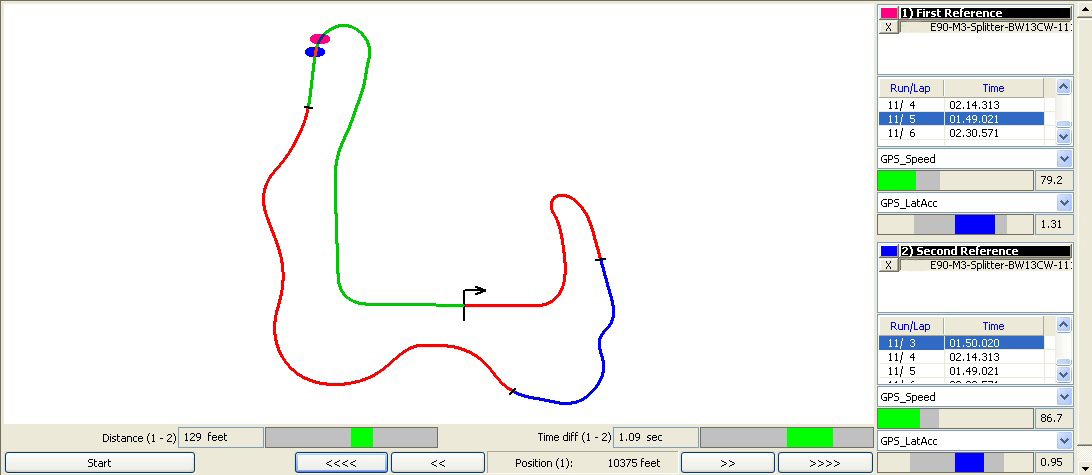
Task: Click the blue Second Reference color swatch
Action: coord(888,251)
